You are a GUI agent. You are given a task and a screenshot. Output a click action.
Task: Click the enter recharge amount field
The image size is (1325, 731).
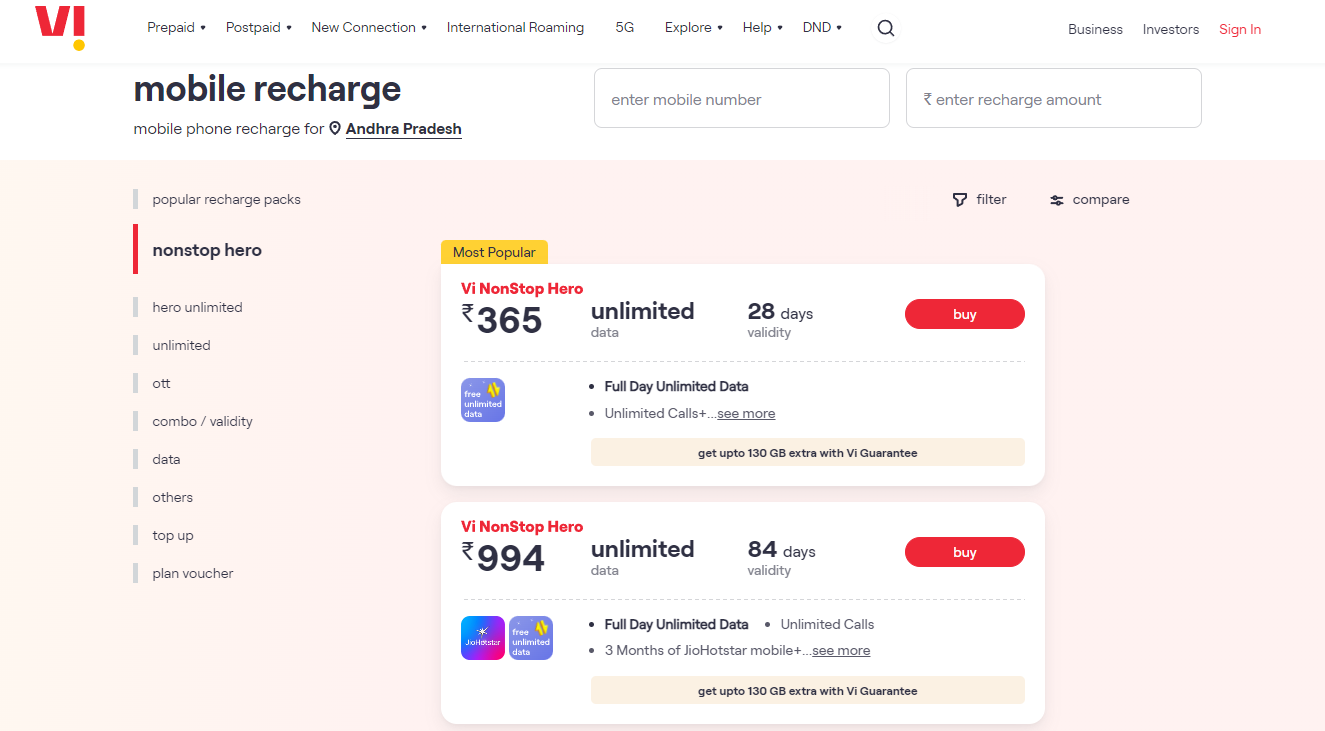click(x=1054, y=98)
